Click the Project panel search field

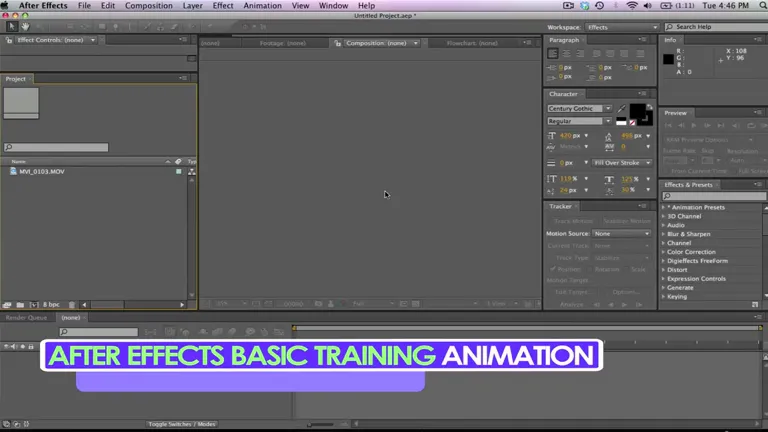click(56, 147)
